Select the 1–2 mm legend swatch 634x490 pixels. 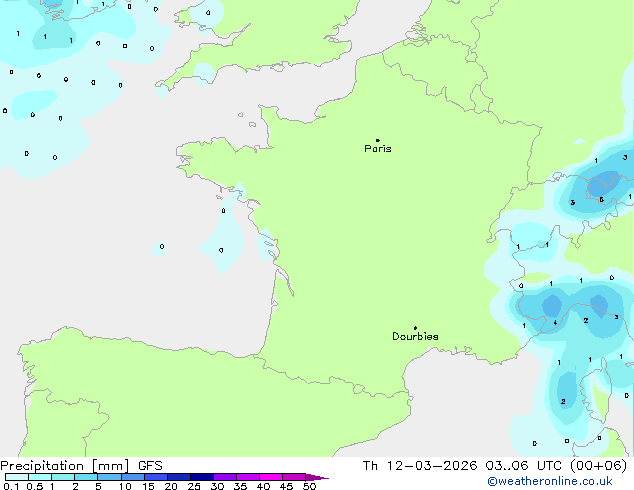(63, 477)
